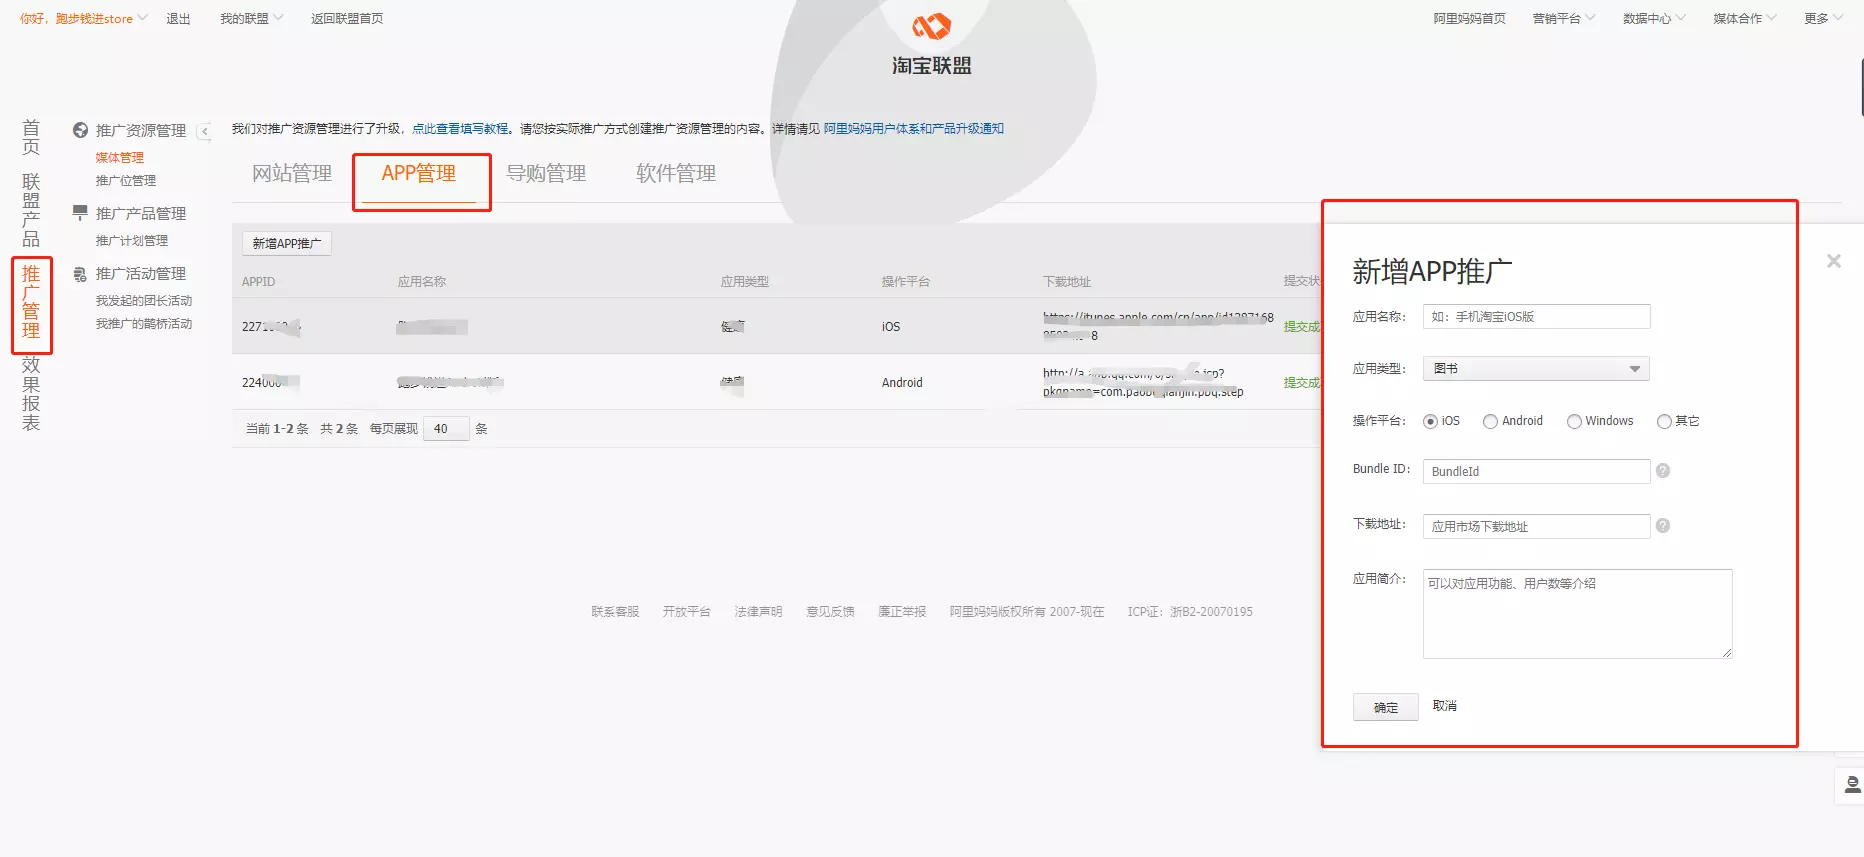Screen dimensions: 1864x857
Task: Click the help icon next to 下载地址
Action: 1663,526
